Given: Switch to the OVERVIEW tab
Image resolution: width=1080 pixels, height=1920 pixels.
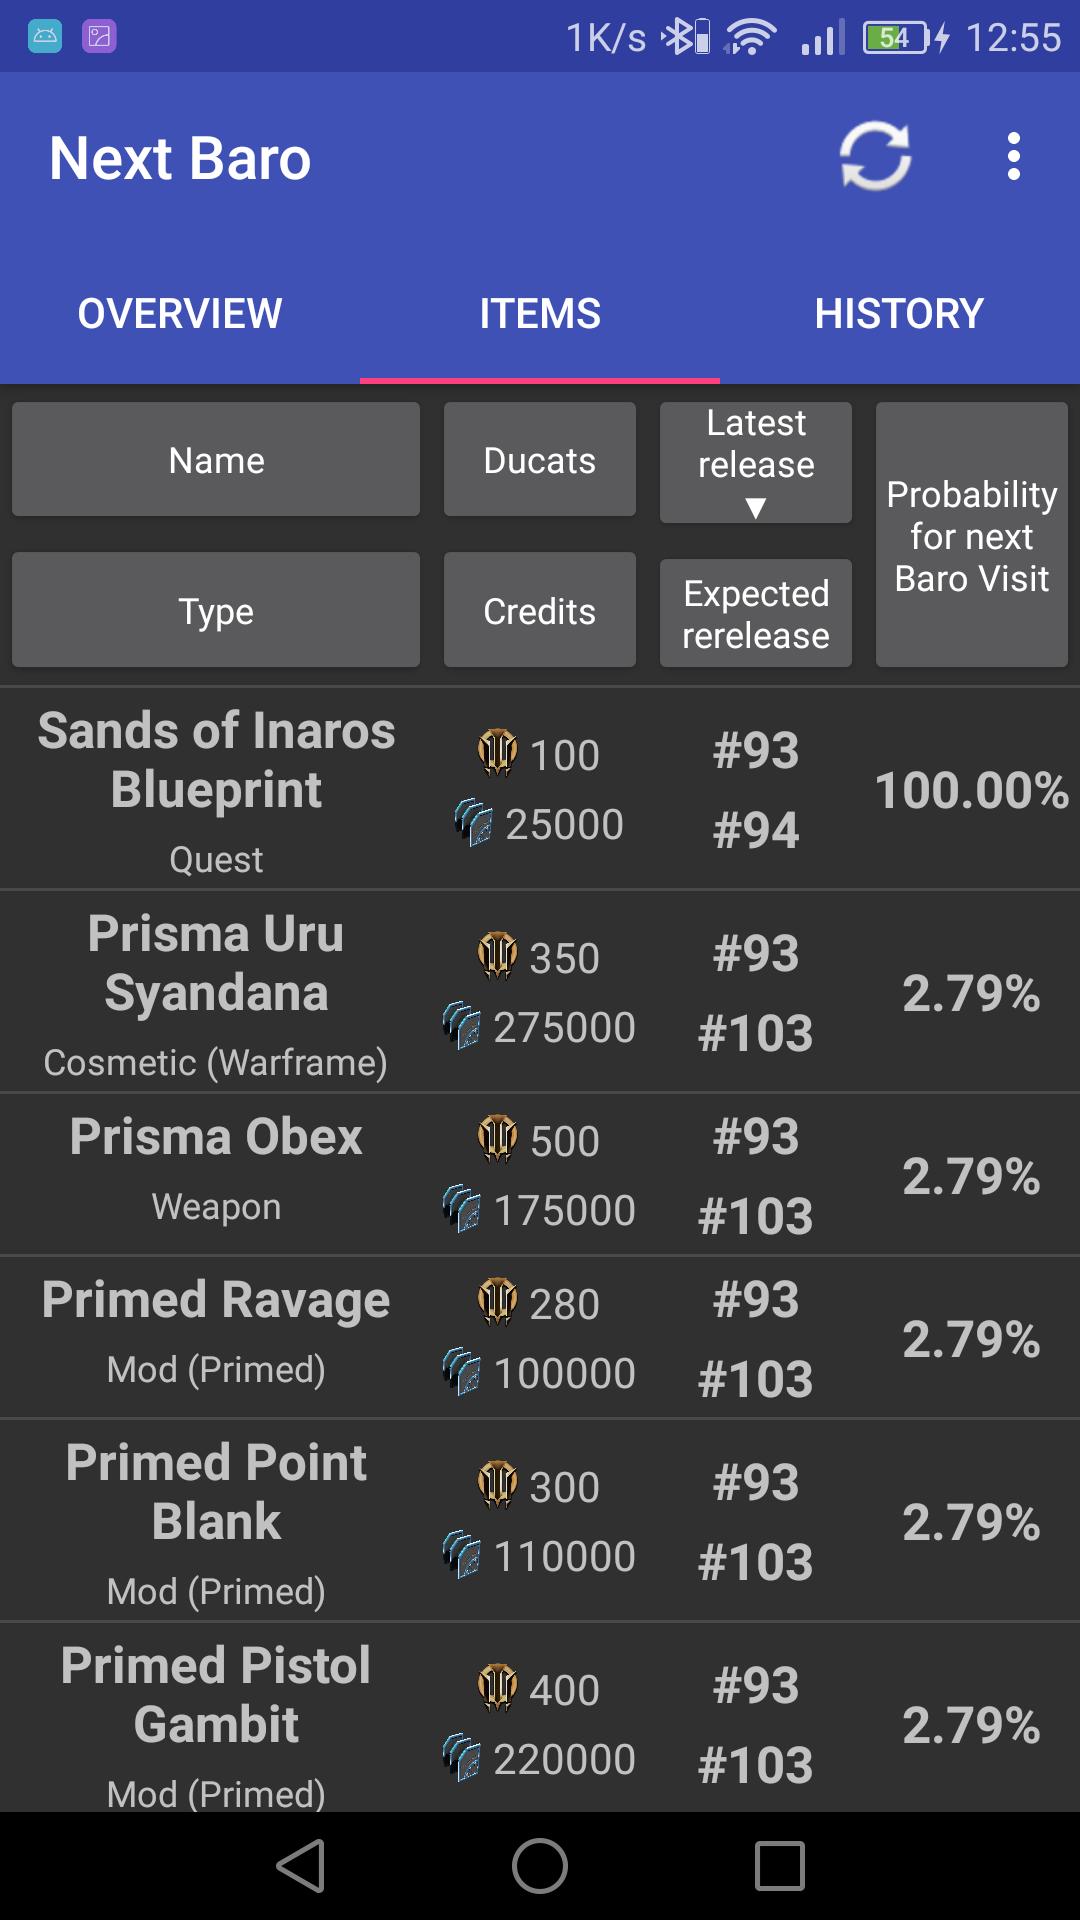Looking at the screenshot, I should [180, 314].
